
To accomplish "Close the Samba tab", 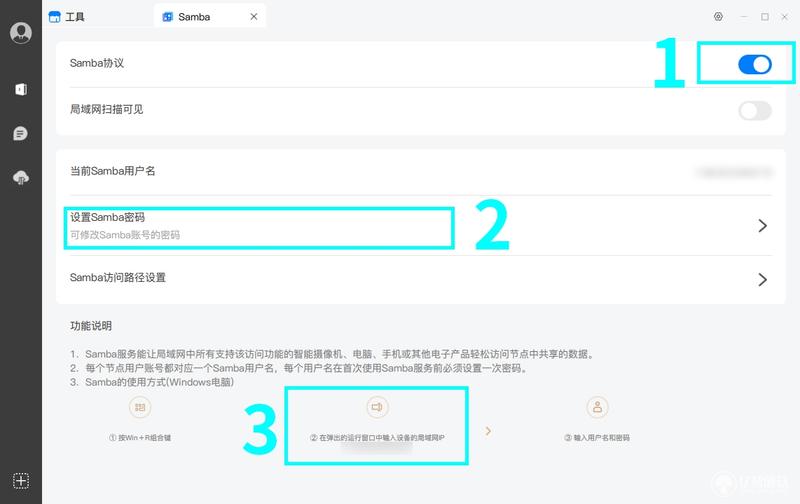I will [254, 17].
